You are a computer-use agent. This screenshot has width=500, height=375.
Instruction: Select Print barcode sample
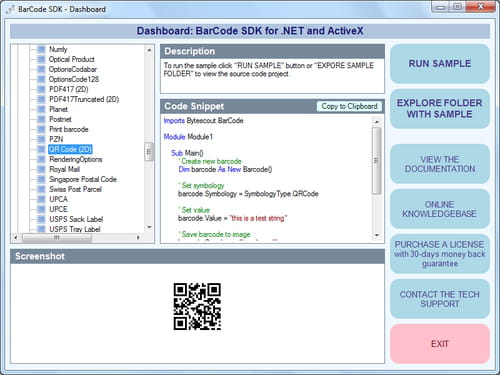tap(69, 129)
